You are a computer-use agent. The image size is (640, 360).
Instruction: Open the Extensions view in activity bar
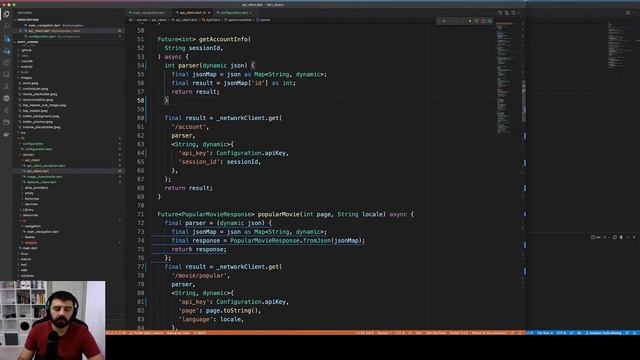7,62
